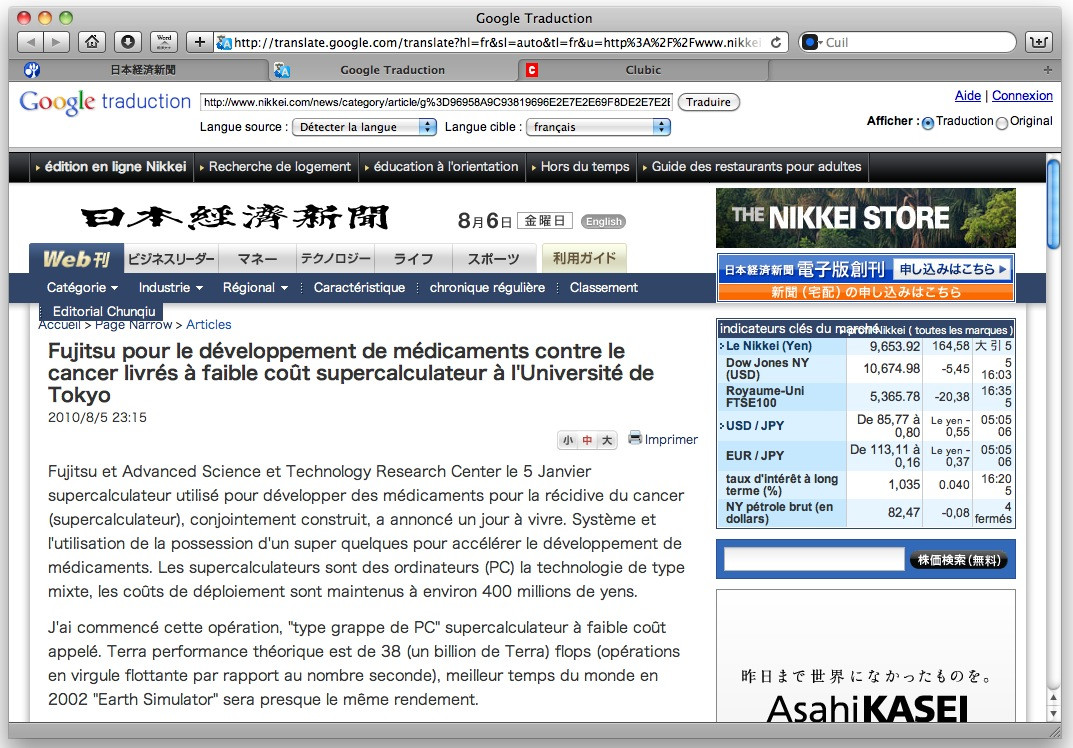Screen dimensions: 1073x748
Task: Open the テクノロジー section tab
Action: [335, 259]
